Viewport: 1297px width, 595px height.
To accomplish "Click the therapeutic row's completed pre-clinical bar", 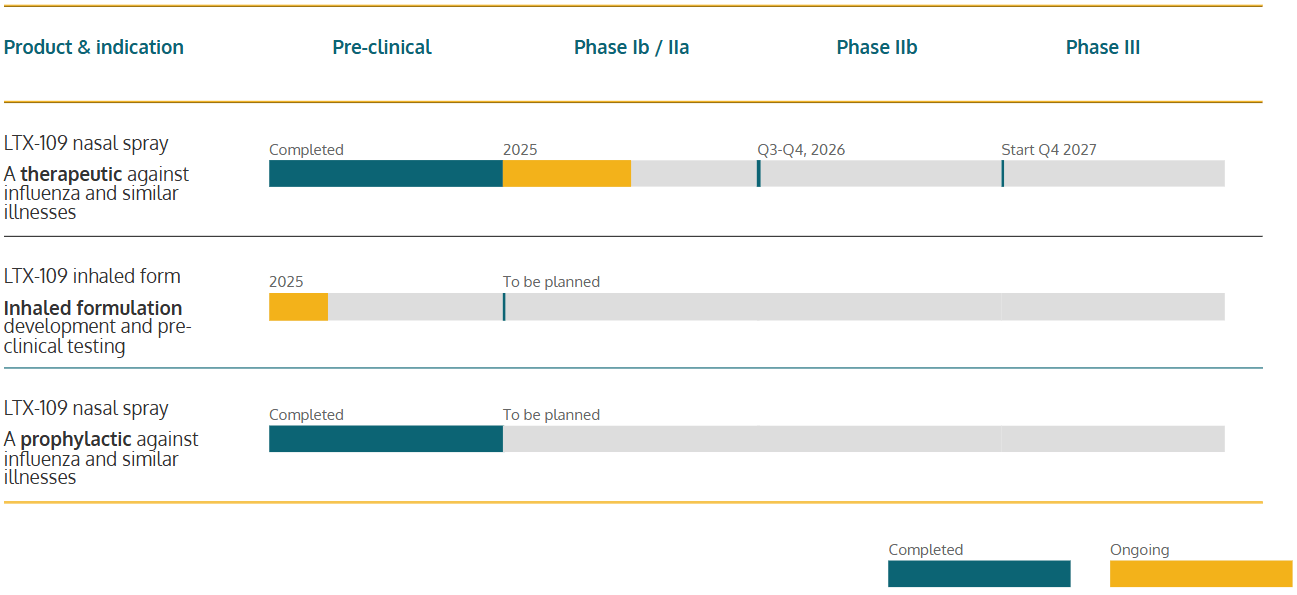I will (385, 173).
